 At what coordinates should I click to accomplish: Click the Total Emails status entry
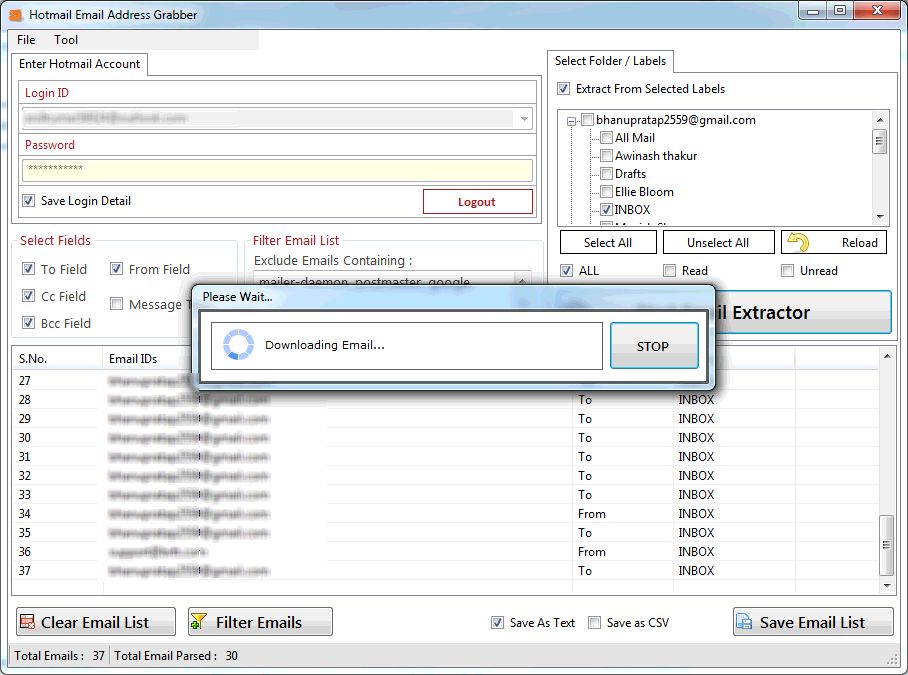(x=60, y=656)
